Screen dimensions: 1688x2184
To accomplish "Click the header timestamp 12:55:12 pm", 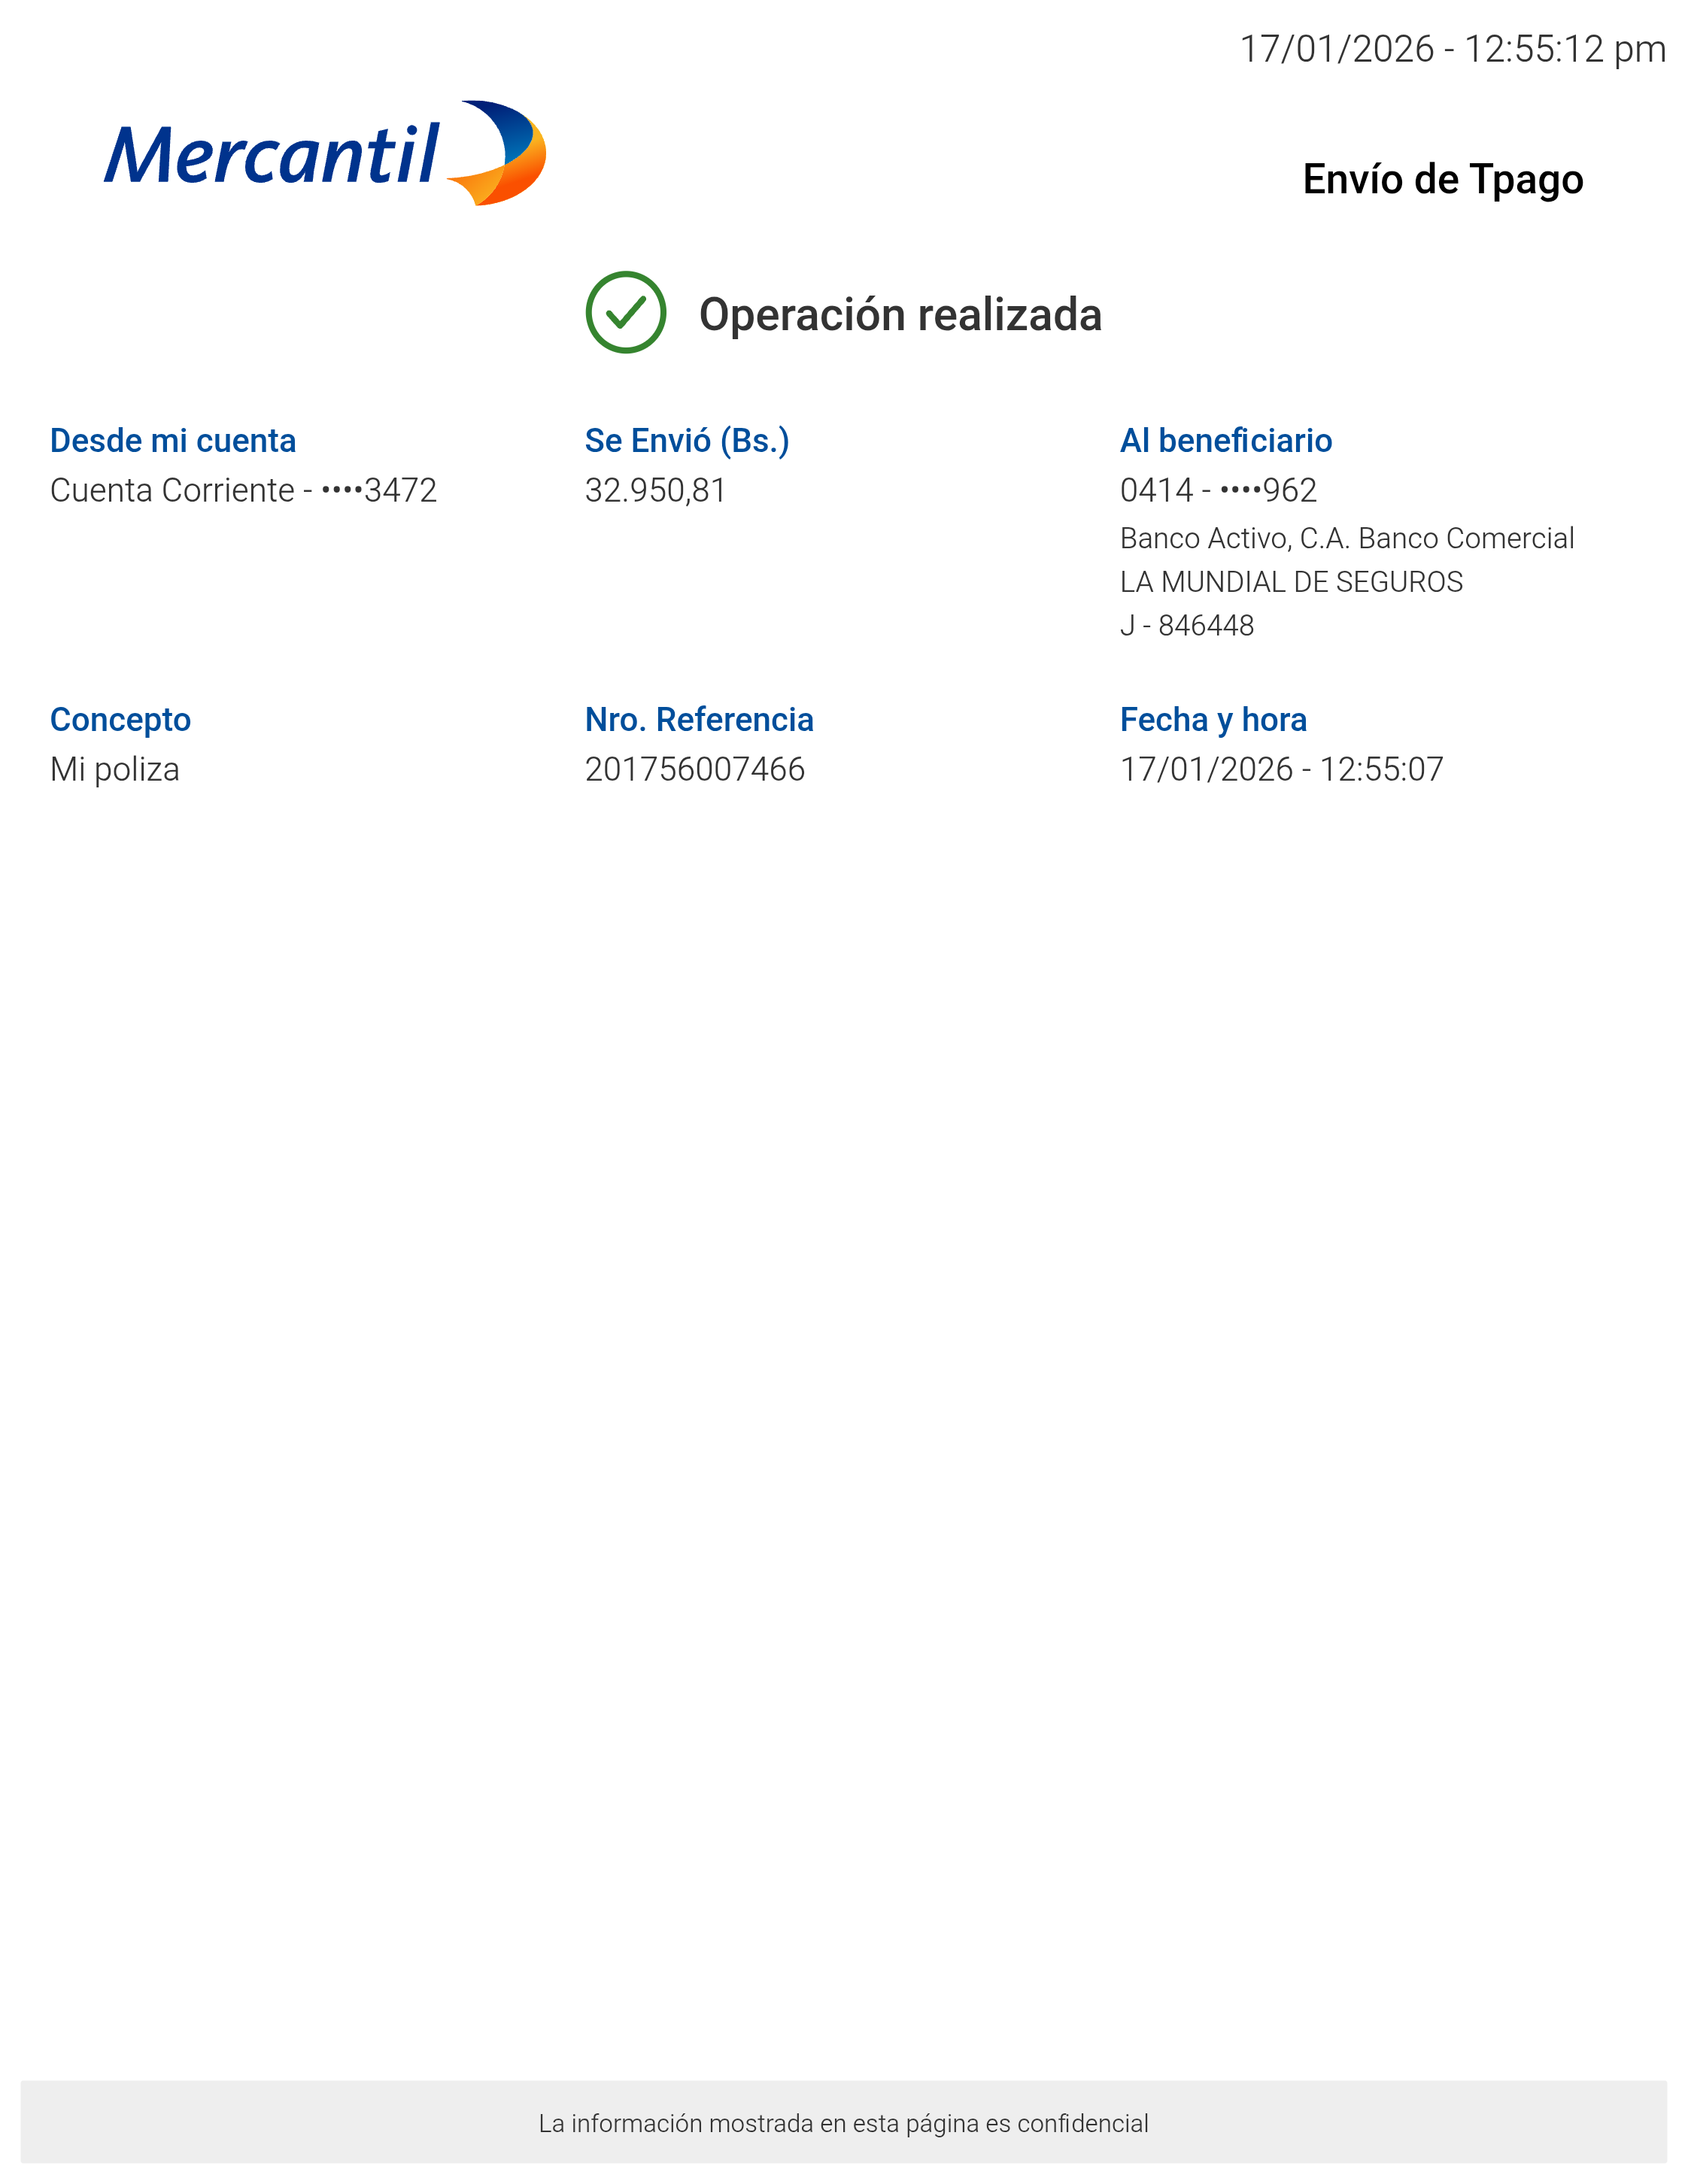I will [x=1452, y=49].
